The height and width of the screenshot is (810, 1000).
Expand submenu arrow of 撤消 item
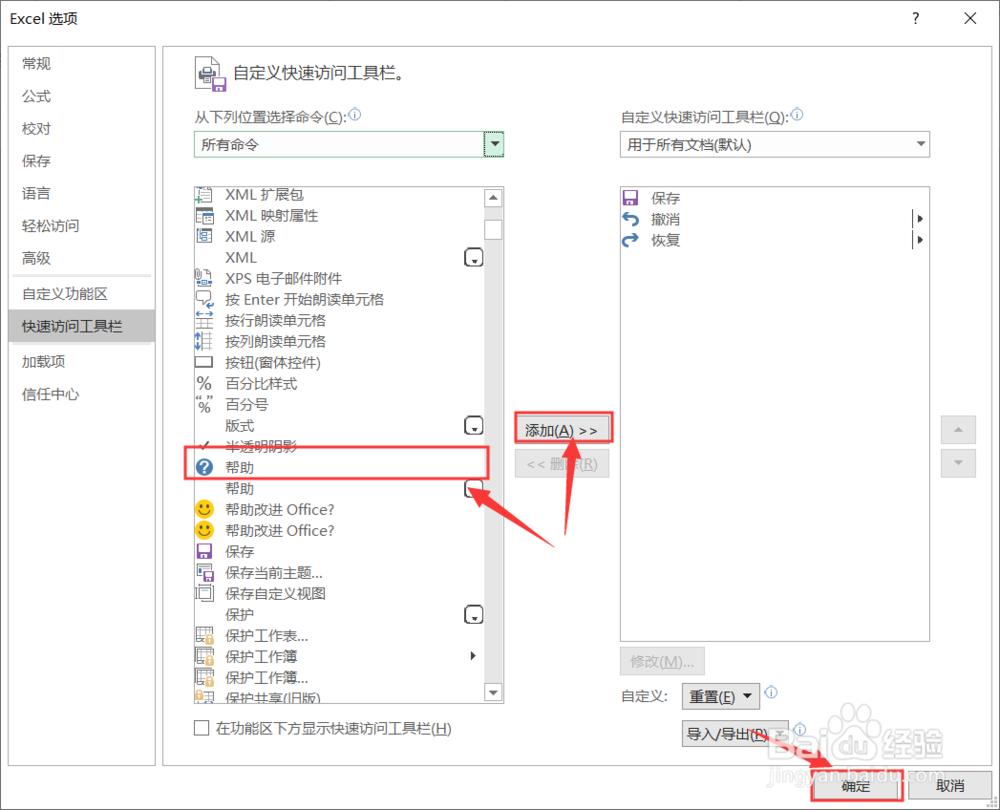click(920, 219)
